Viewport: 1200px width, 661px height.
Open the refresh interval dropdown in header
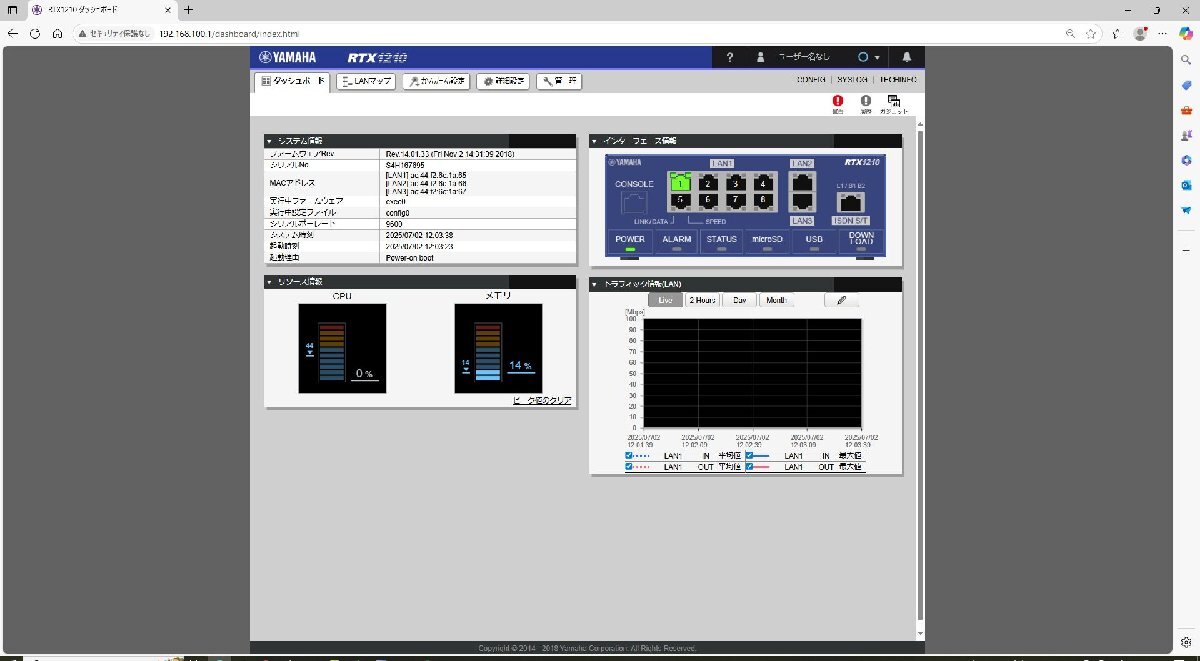point(869,57)
